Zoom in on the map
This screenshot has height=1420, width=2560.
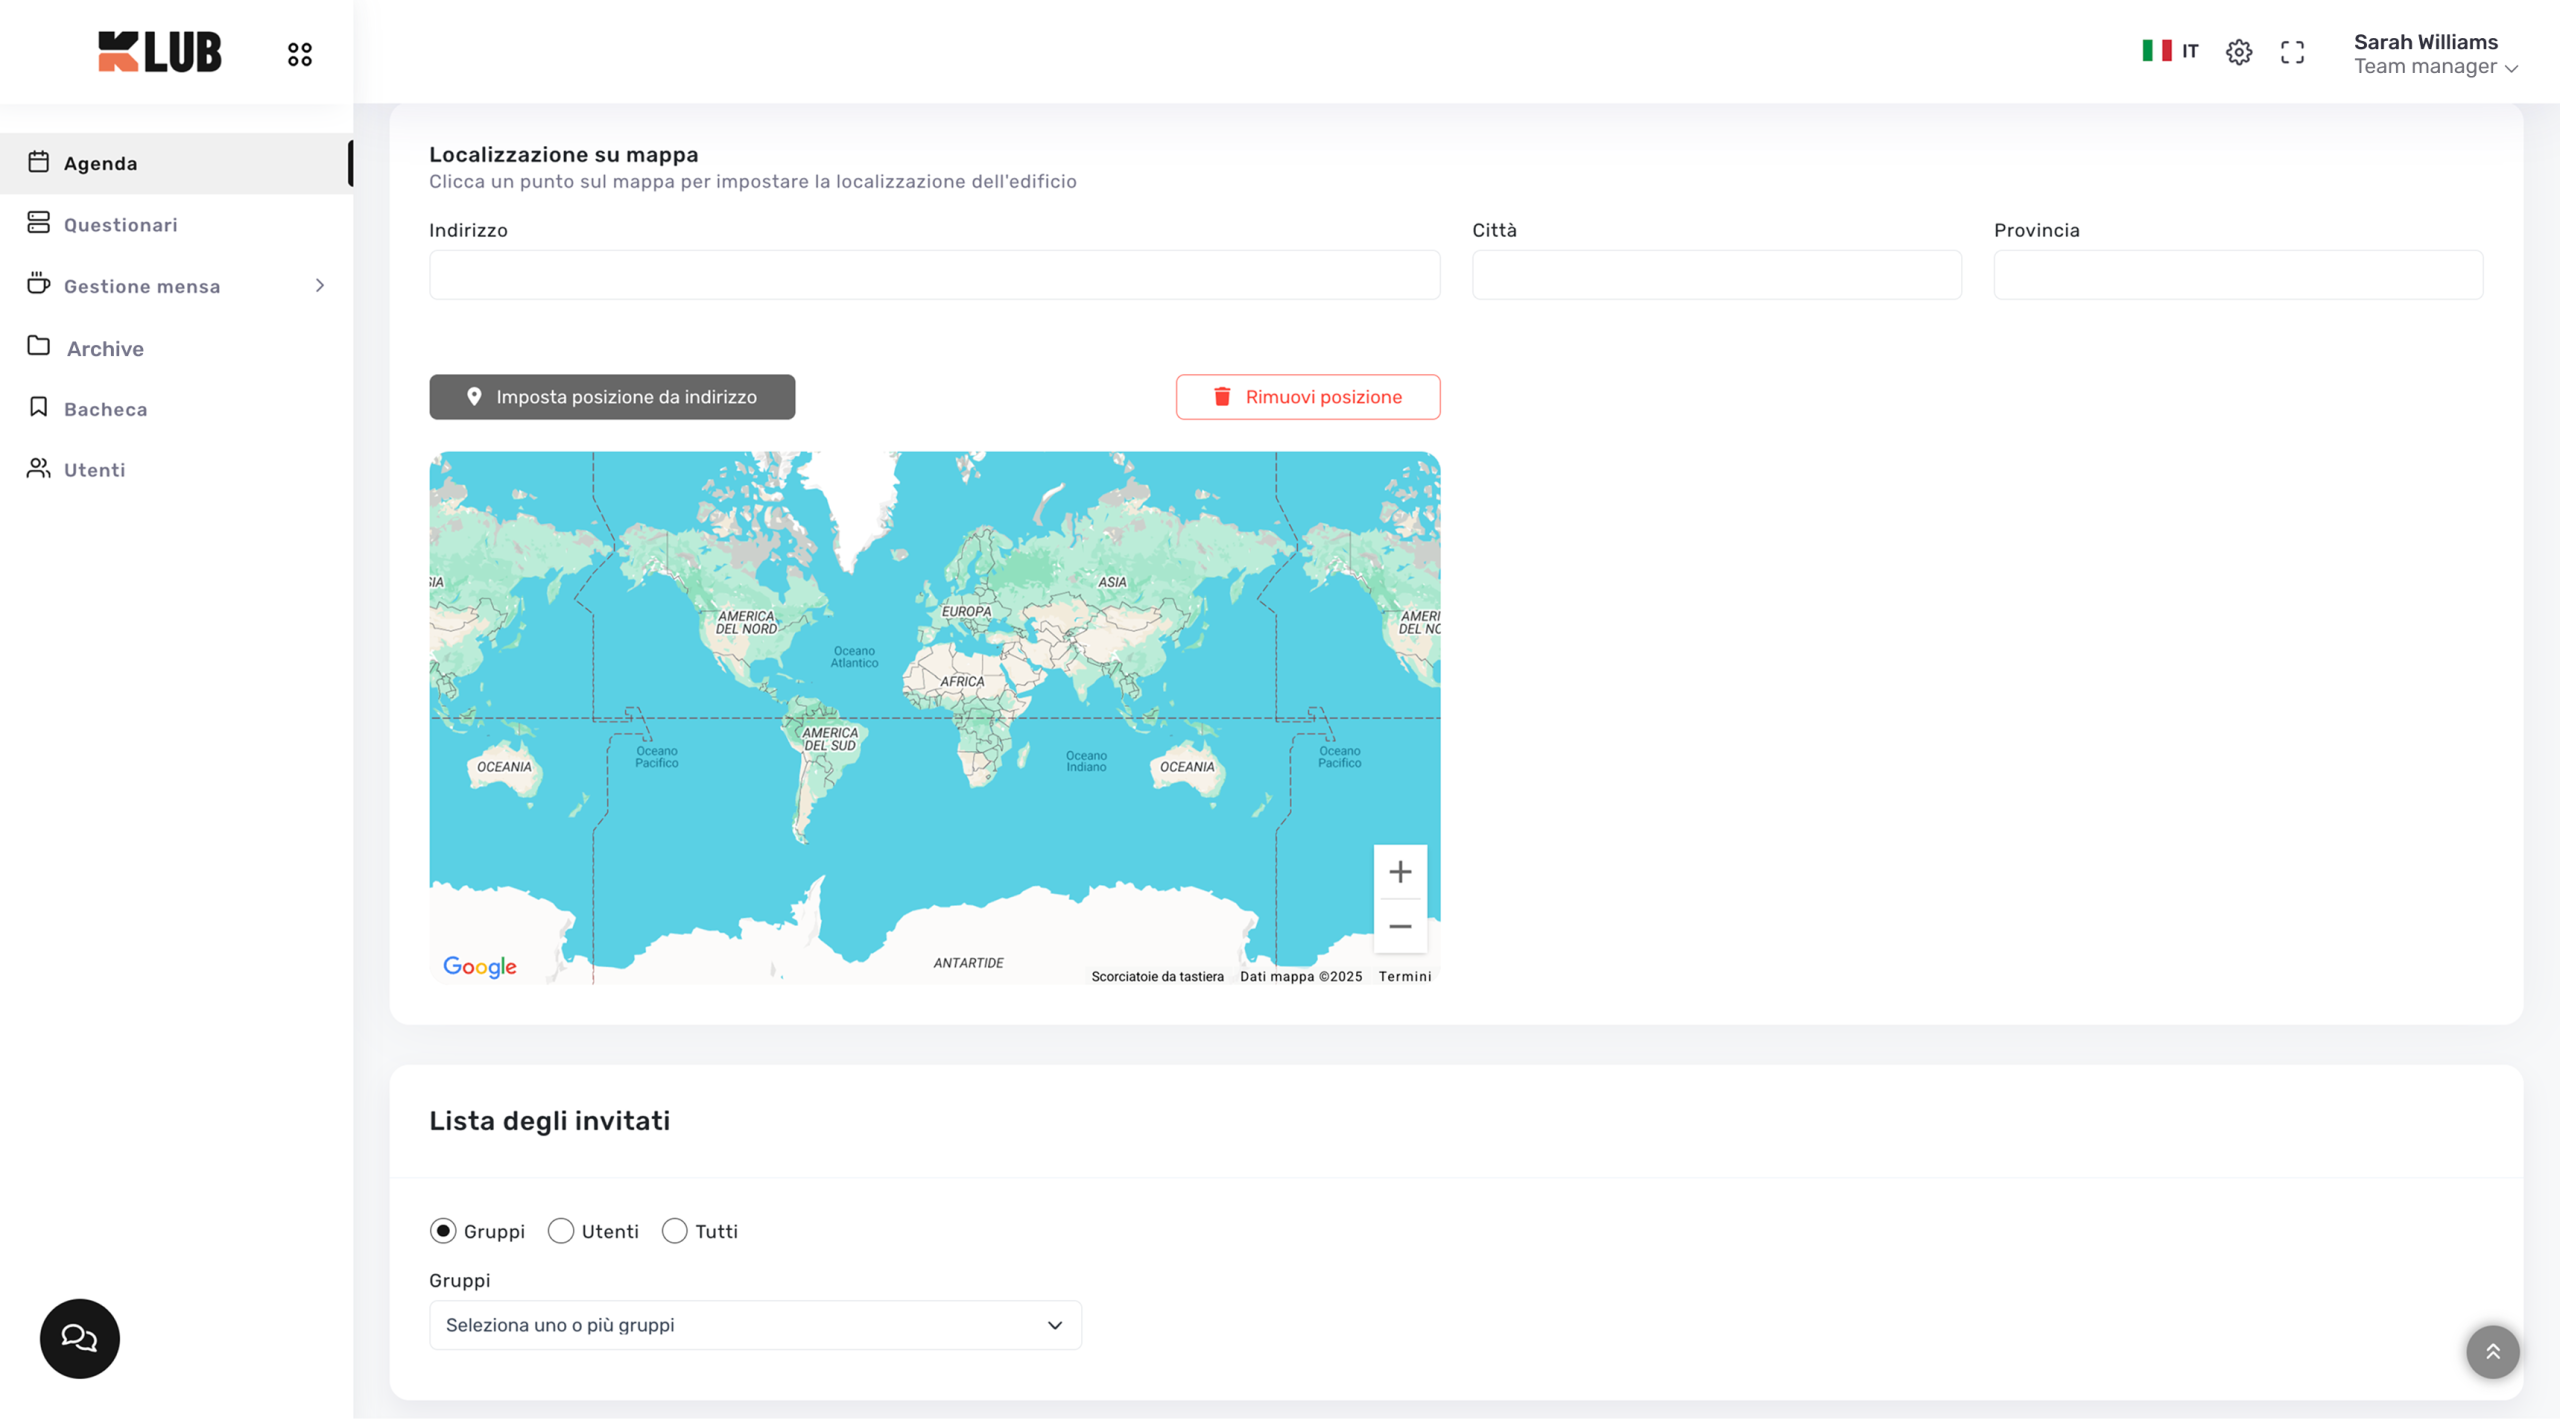tap(1400, 872)
